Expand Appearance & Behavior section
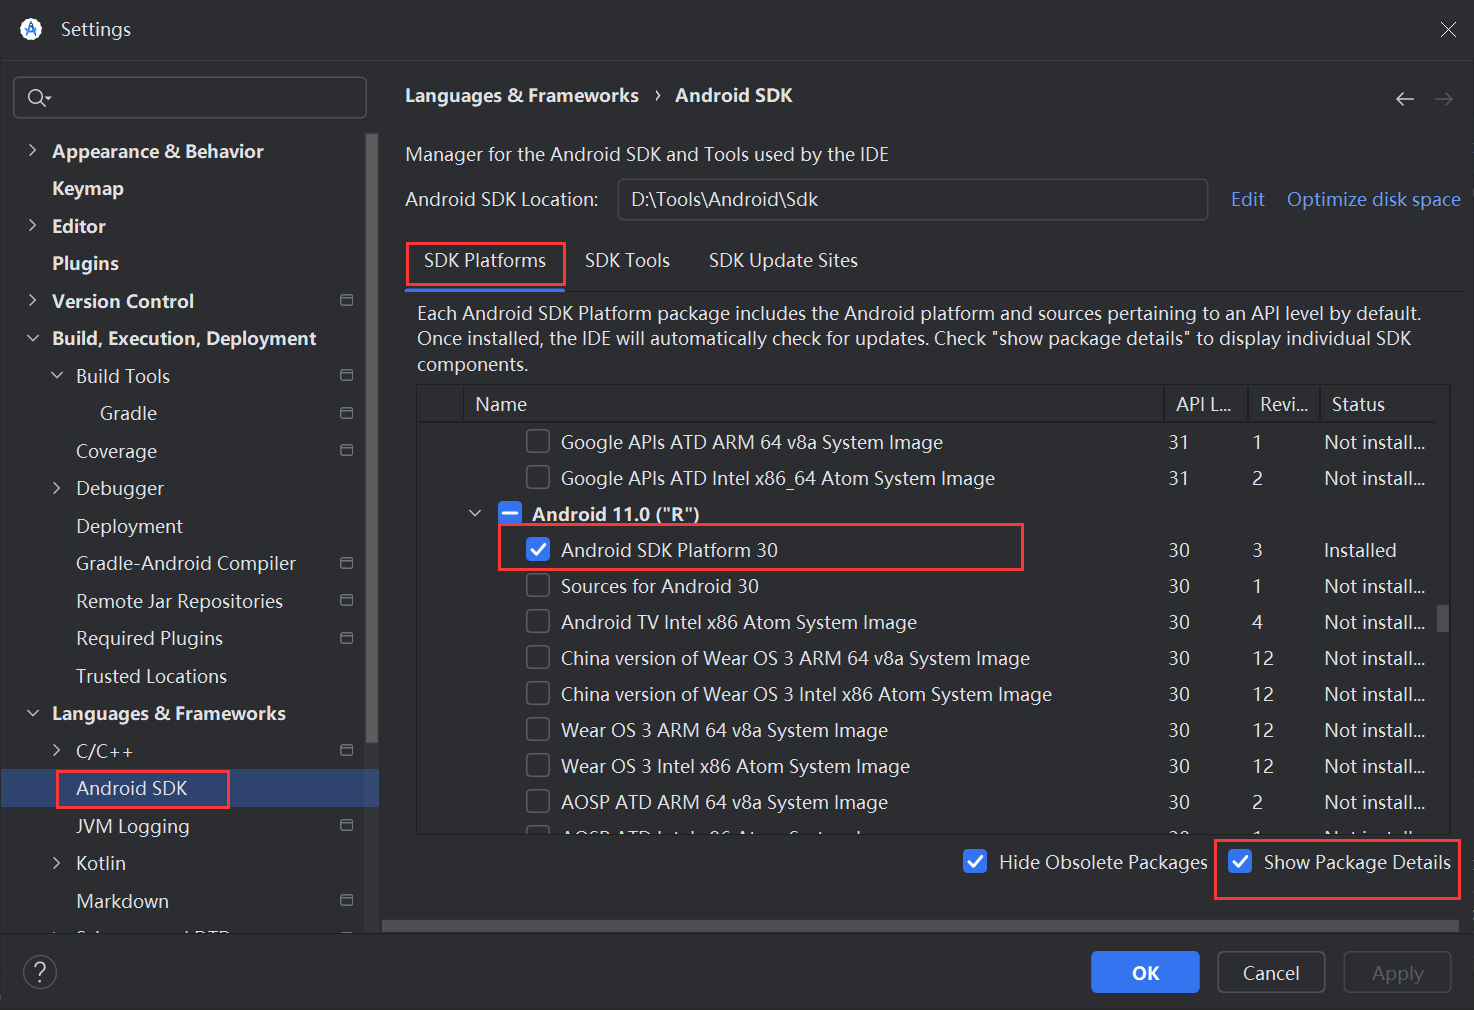 pos(33,150)
